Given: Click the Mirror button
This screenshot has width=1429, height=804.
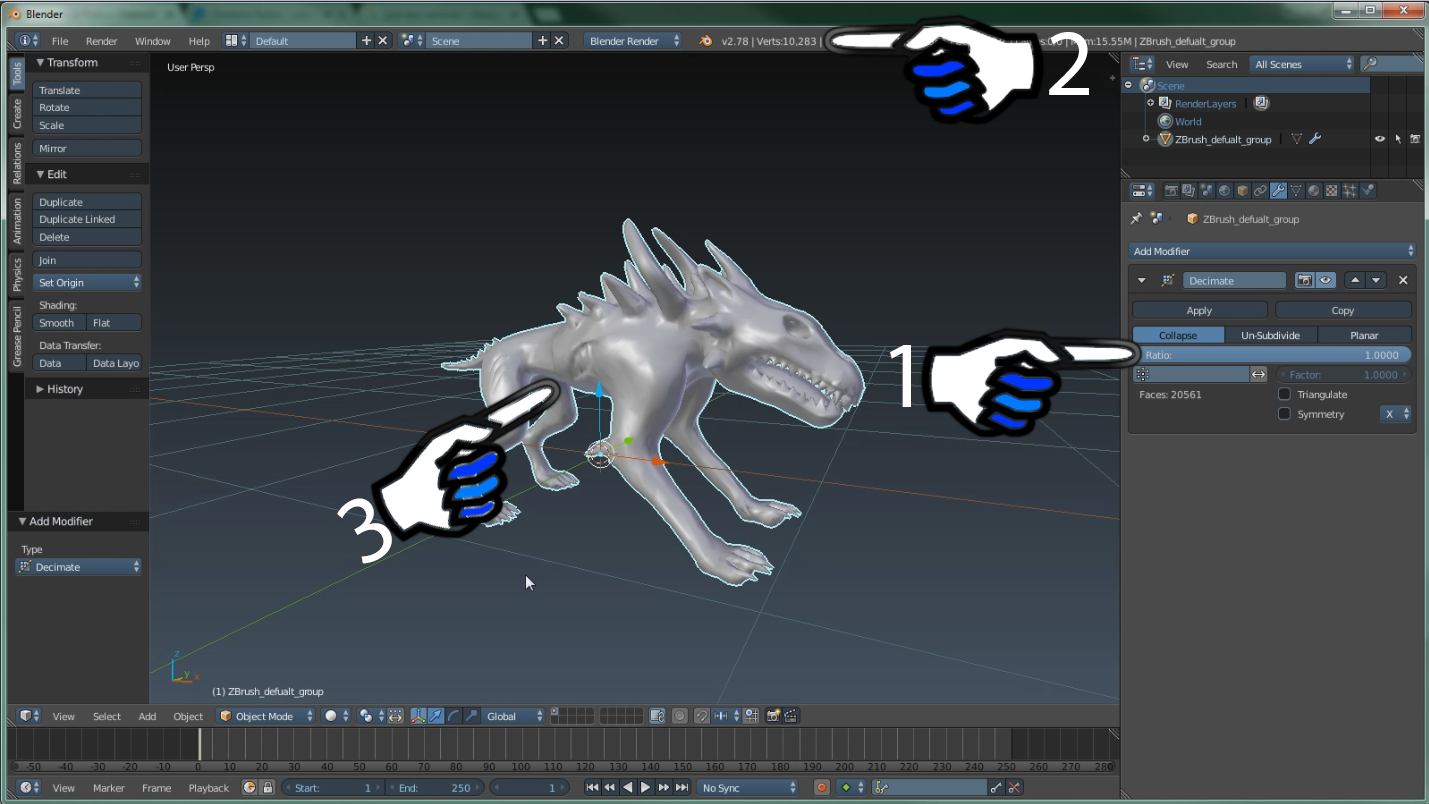Looking at the screenshot, I should point(87,148).
